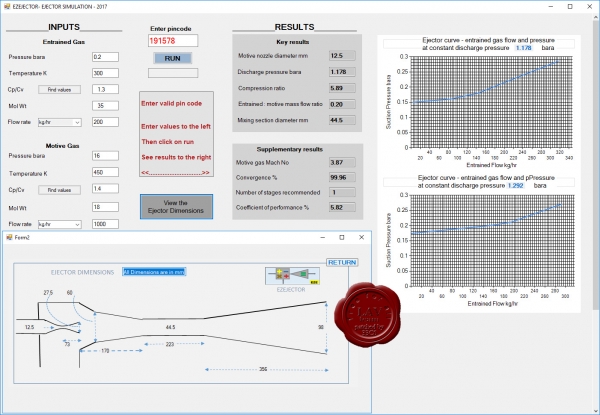
Task: Click the 356 diffuser length label
Action: pyautogui.click(x=263, y=369)
